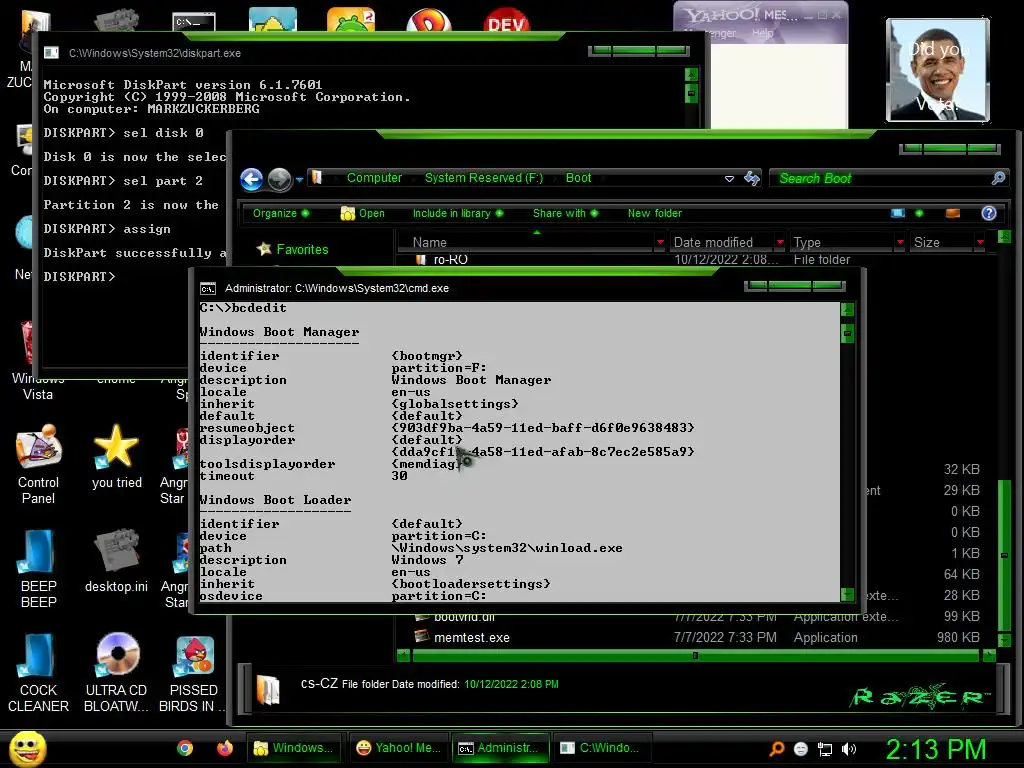Click the change view icon in Explorer
Image resolution: width=1024 pixels, height=768 pixels.
[x=898, y=214]
